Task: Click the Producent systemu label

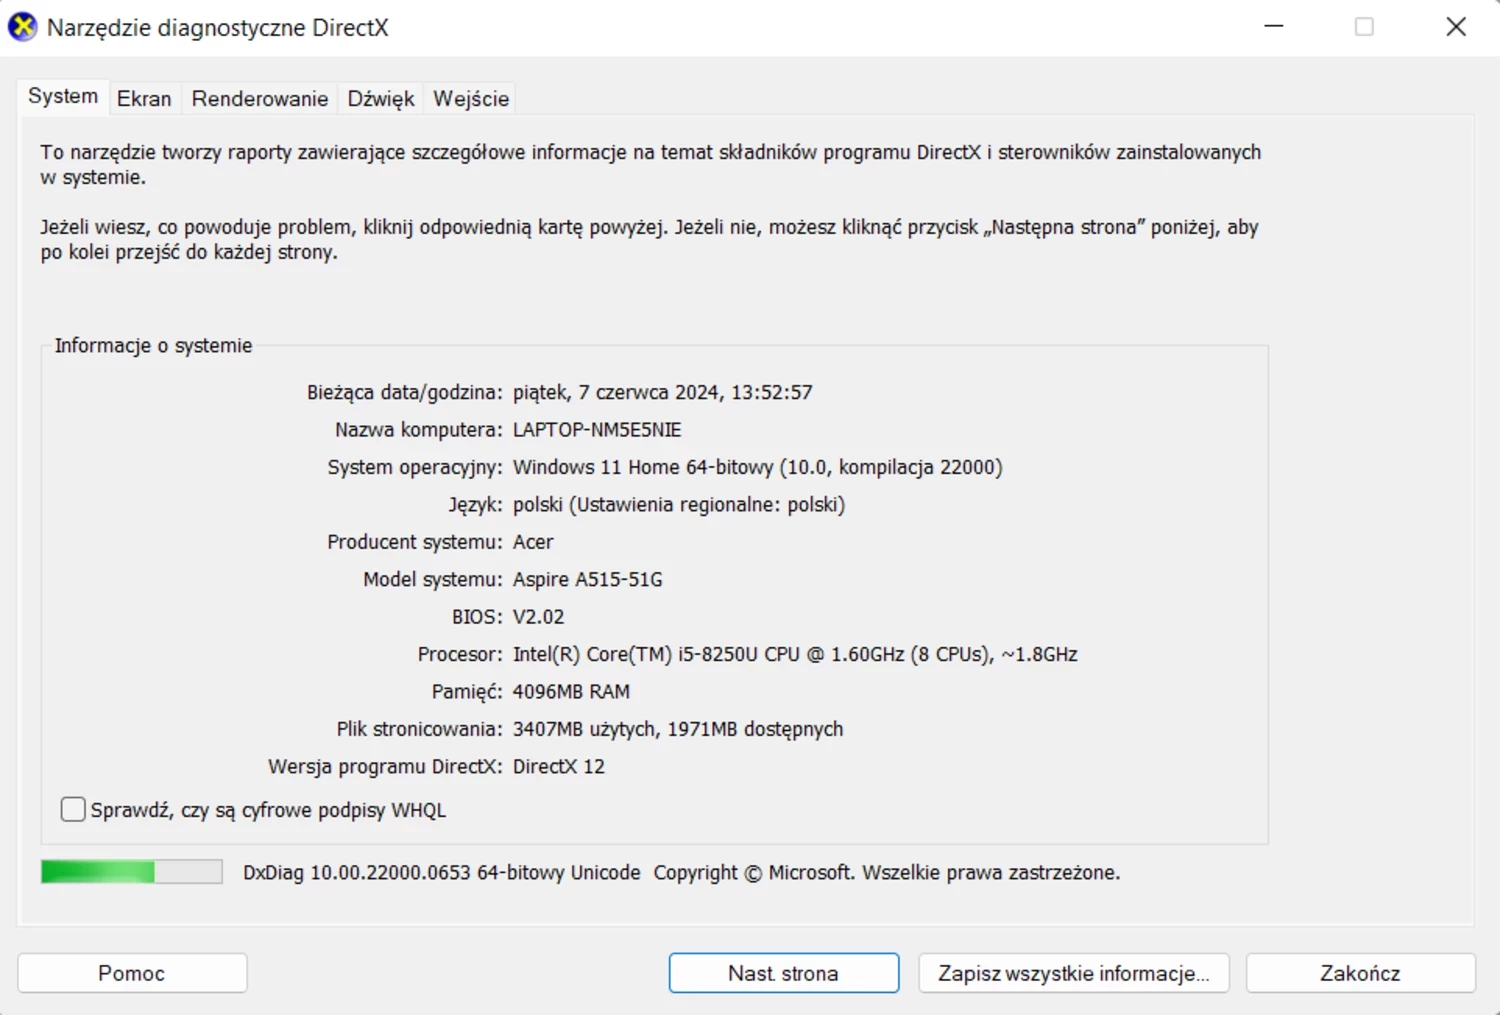Action: (415, 542)
